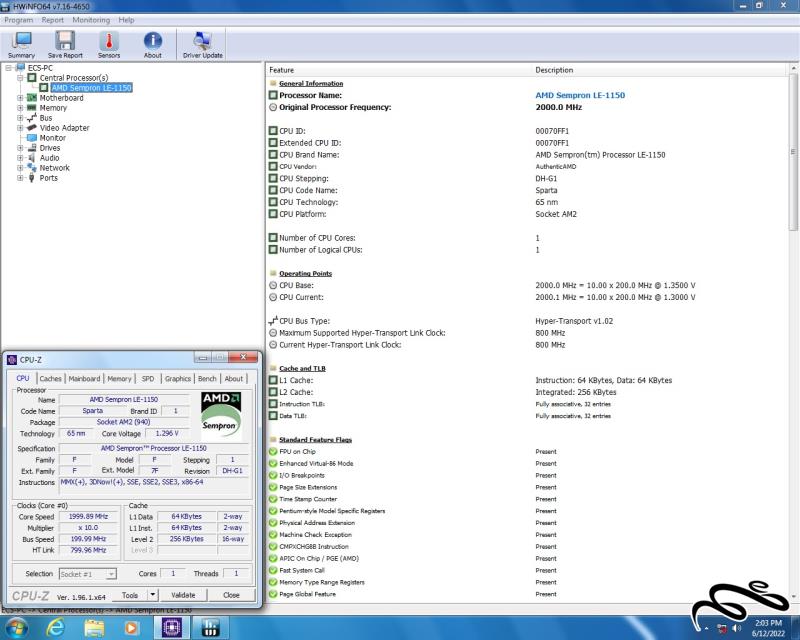
Task: Click the Bus tree node icon
Action: point(32,118)
